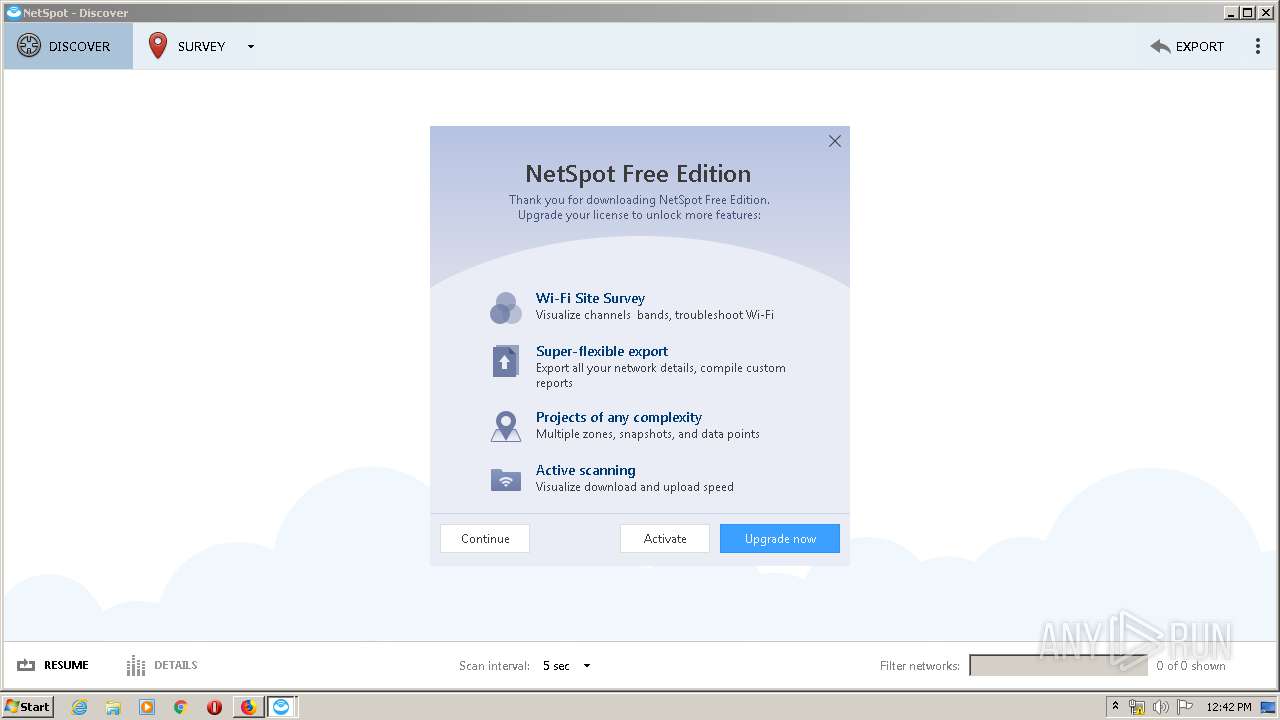
Task: Click the volume speaker tray icon
Action: coord(1160,707)
